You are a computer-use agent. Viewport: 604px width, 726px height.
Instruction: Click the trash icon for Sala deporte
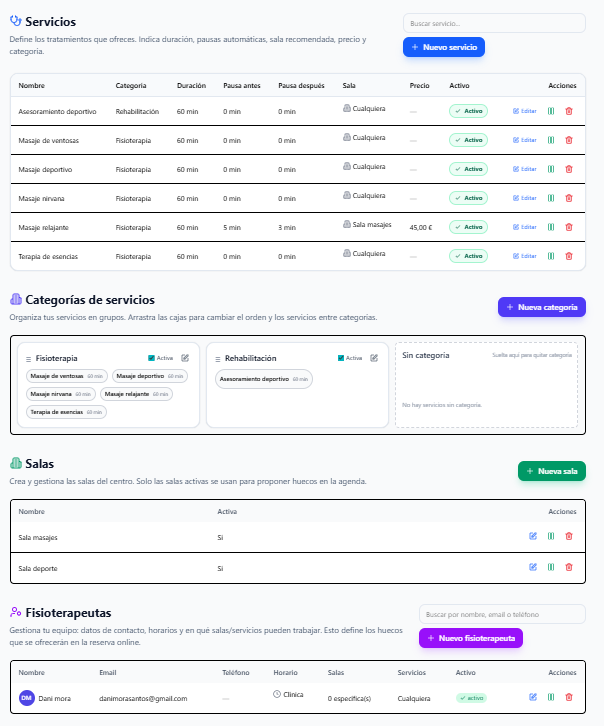569,567
